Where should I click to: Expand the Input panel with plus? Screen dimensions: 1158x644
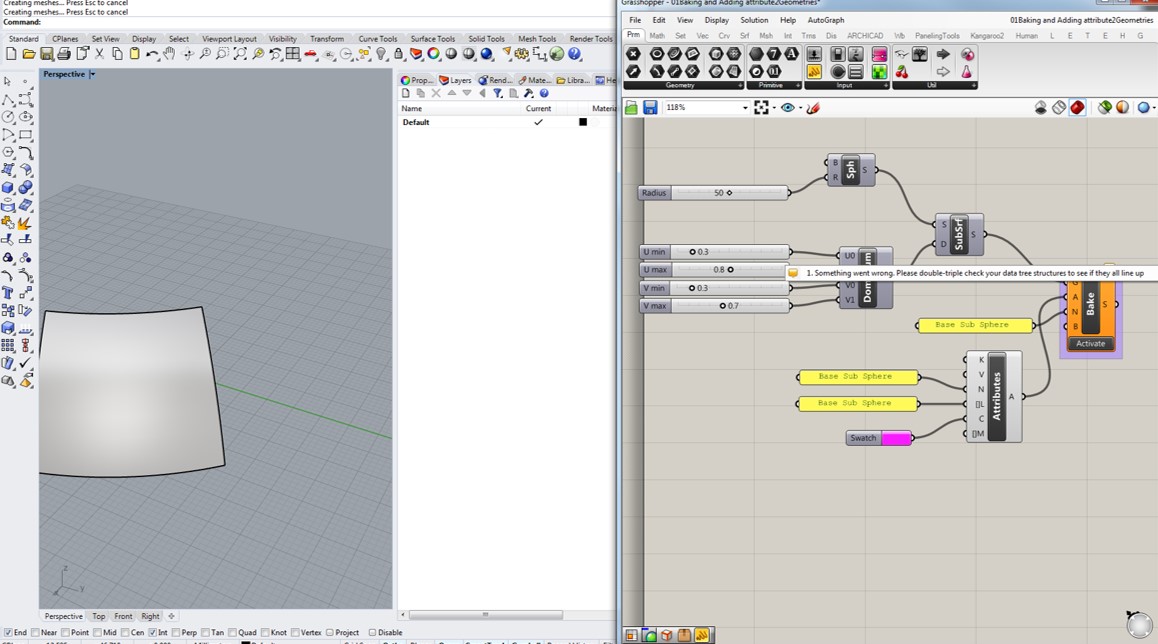pos(886,86)
